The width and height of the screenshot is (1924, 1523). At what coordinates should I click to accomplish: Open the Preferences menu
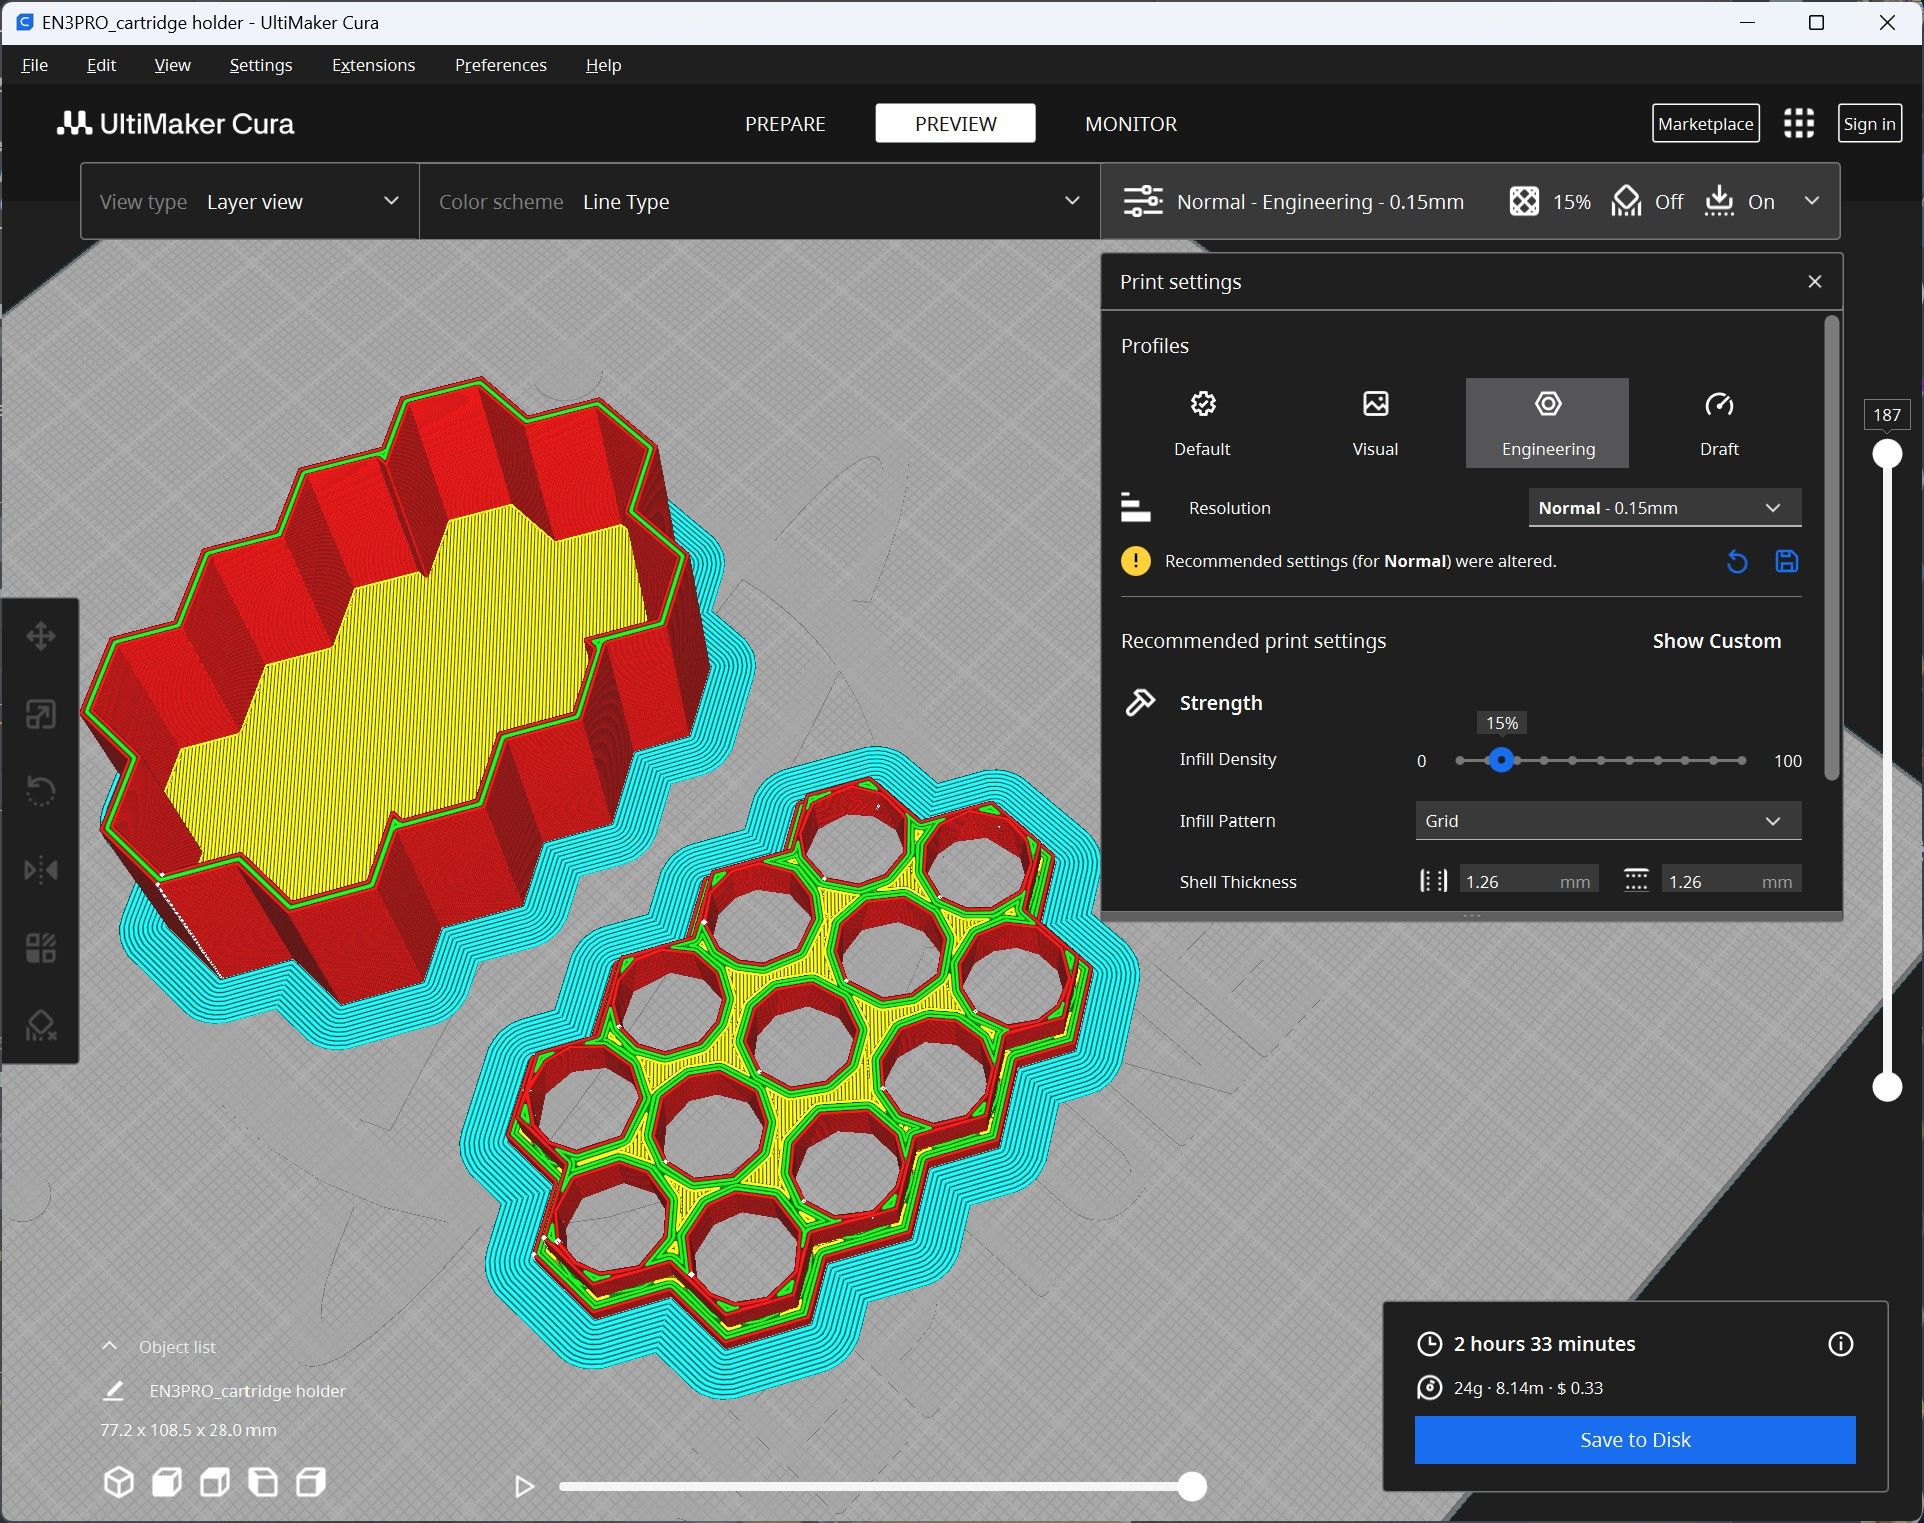click(x=500, y=65)
